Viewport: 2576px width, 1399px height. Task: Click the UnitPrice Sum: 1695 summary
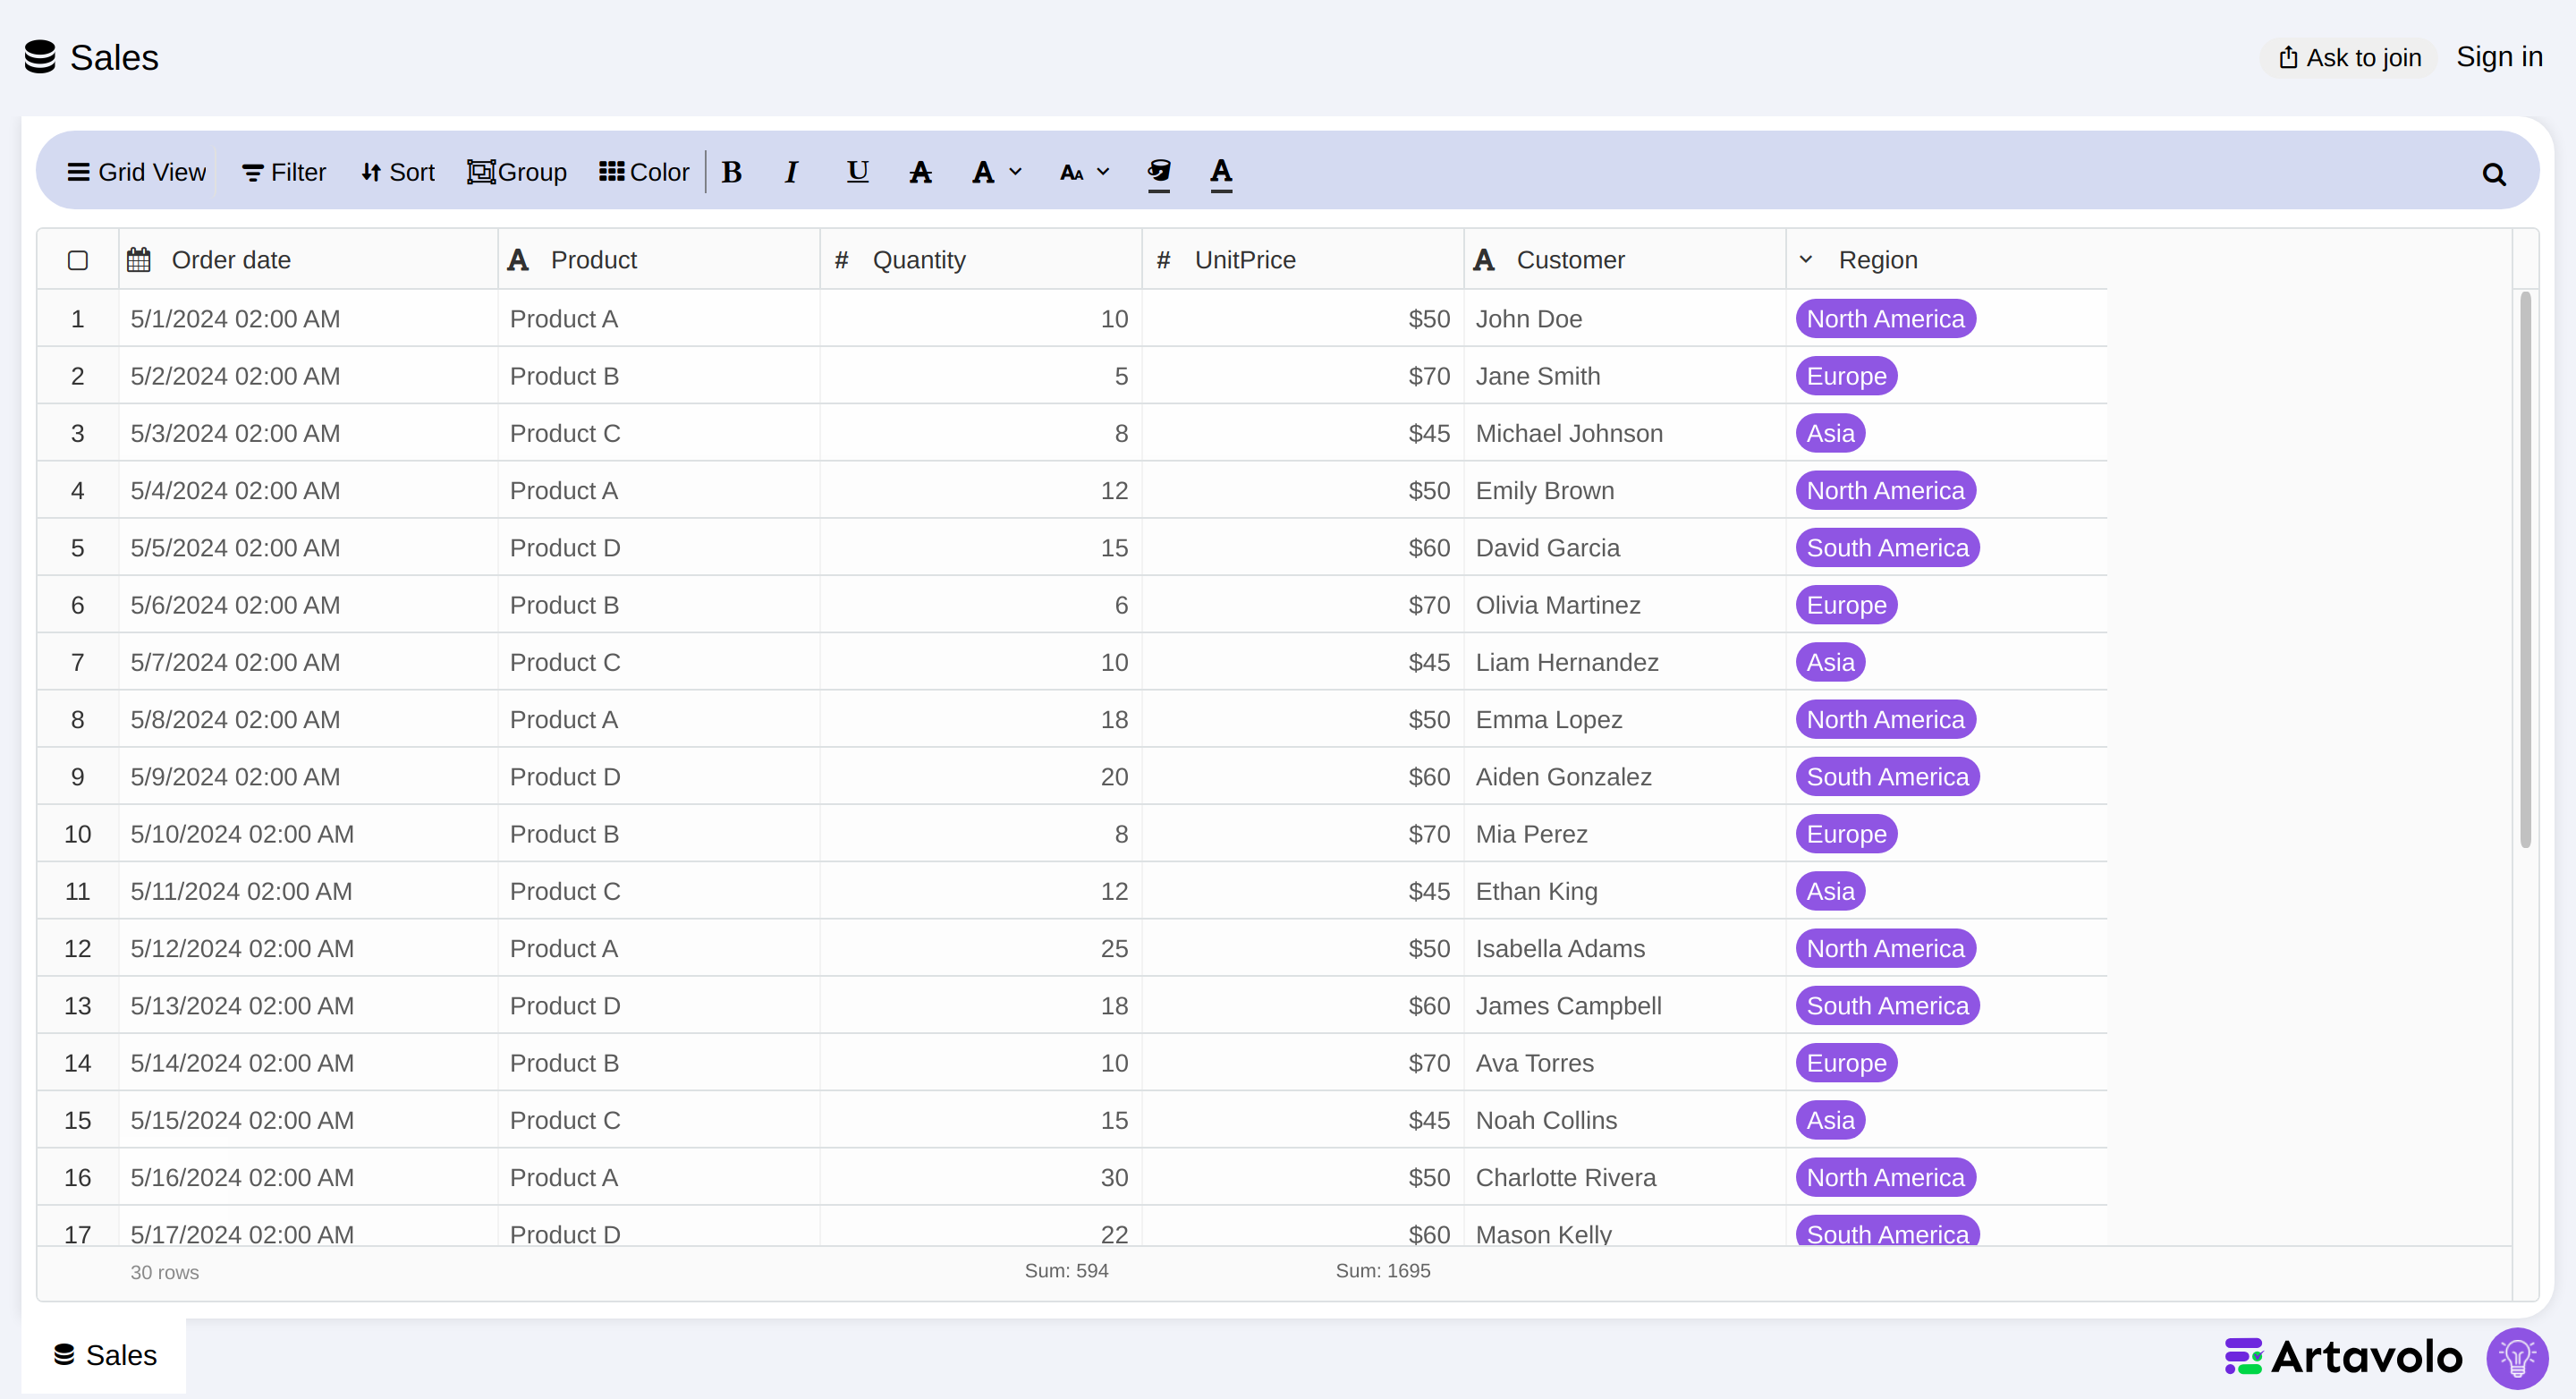point(1382,1270)
